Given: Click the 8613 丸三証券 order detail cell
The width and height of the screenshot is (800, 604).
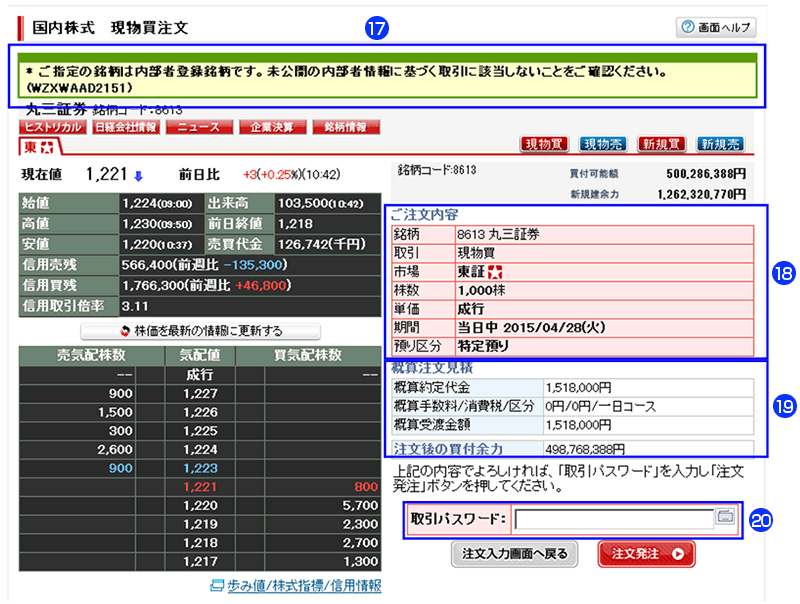Looking at the screenshot, I should [604, 235].
